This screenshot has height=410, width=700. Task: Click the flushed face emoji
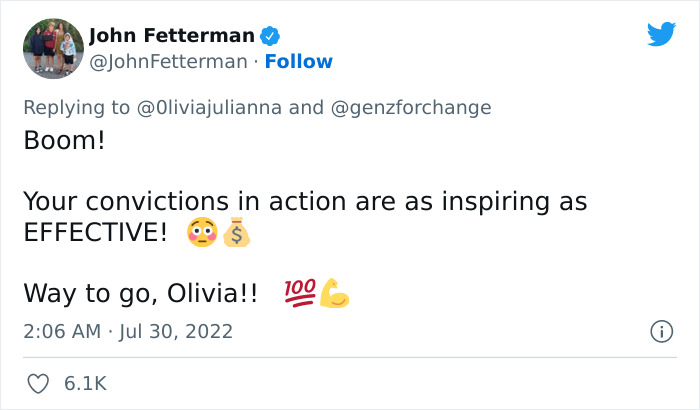pos(202,234)
